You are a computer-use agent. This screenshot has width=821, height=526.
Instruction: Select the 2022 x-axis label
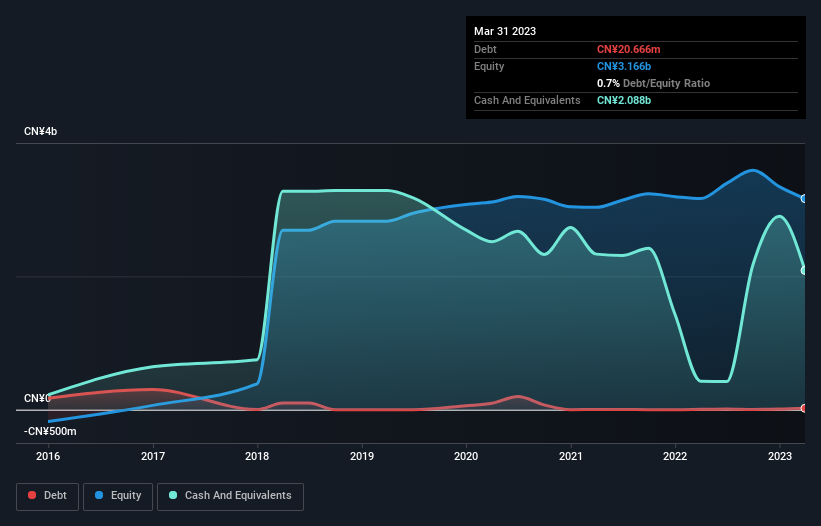tap(675, 456)
